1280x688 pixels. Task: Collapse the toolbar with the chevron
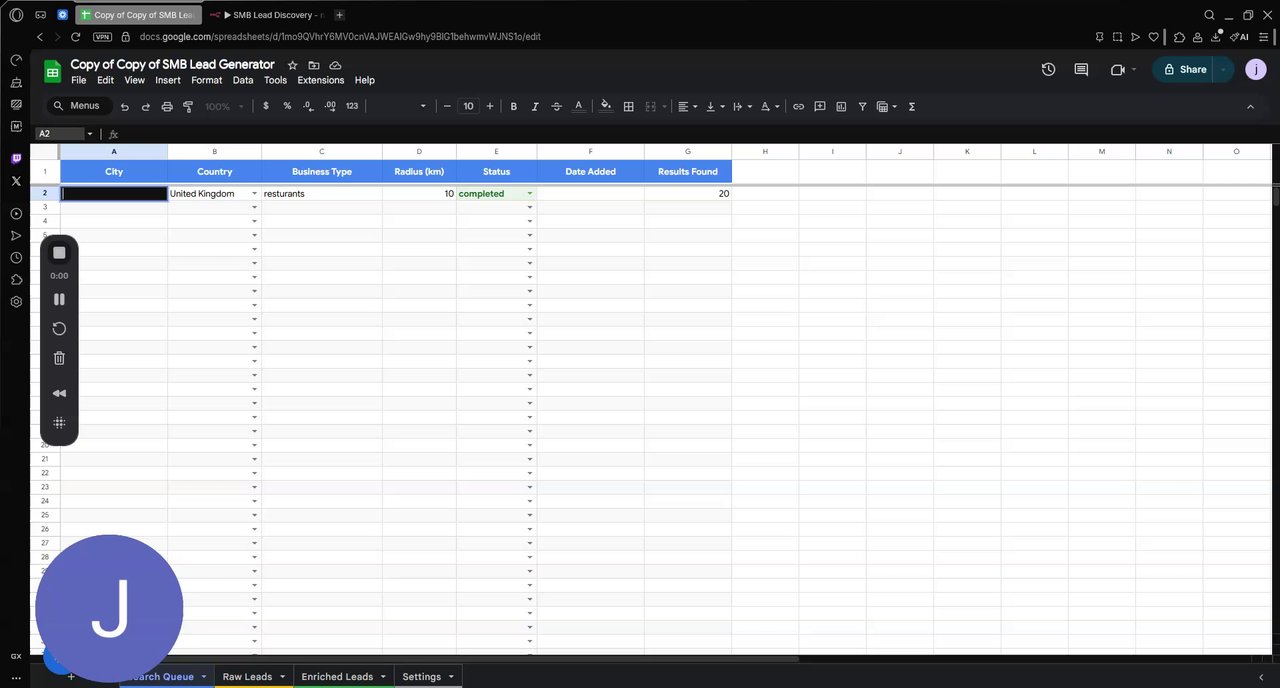pyautogui.click(x=1250, y=106)
